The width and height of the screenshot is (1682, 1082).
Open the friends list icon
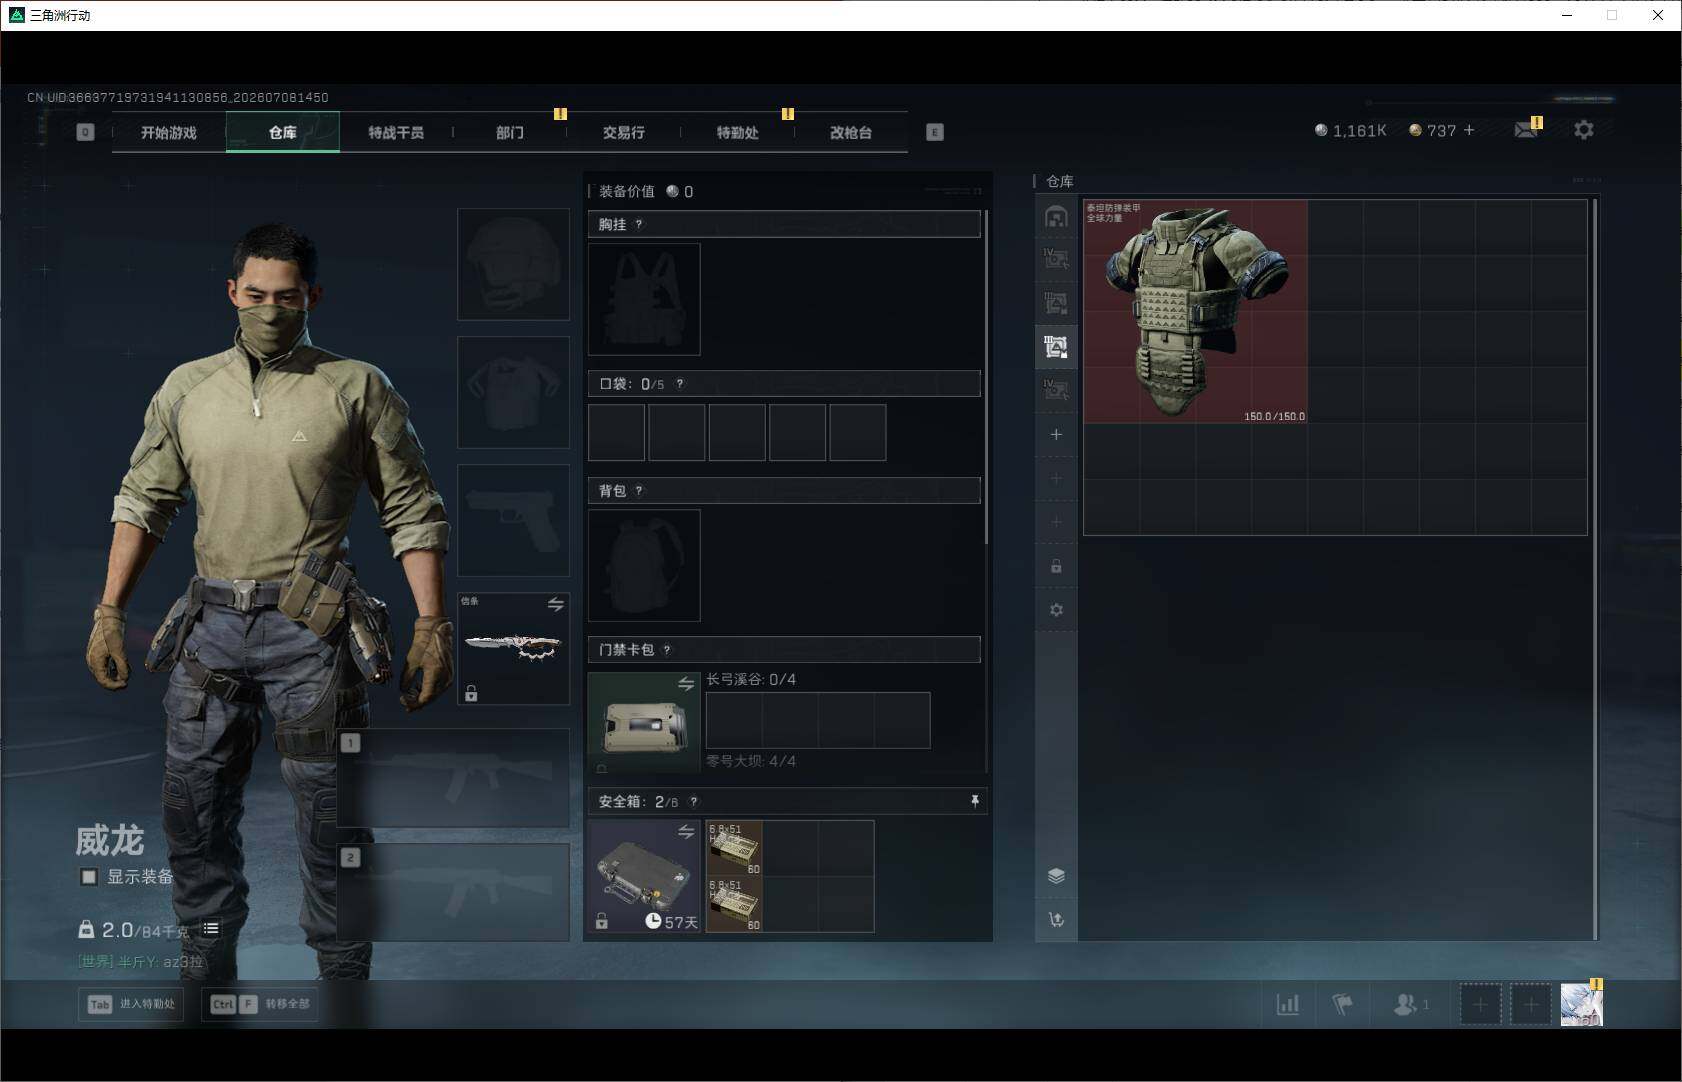(x=1410, y=1004)
